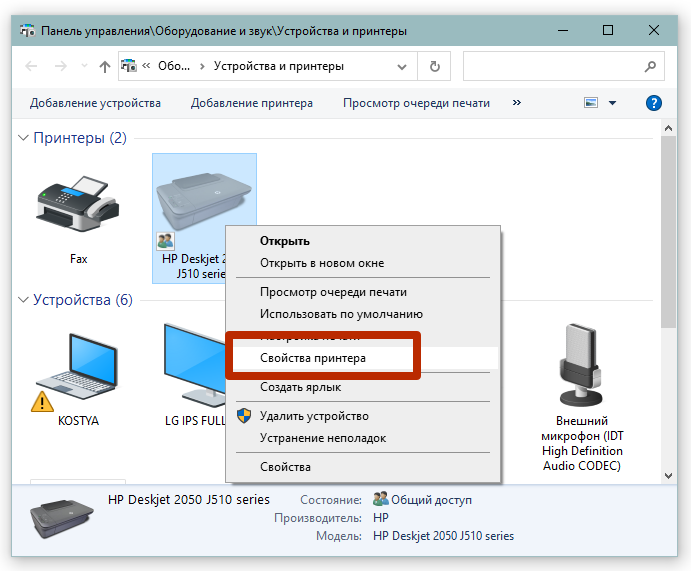
Task: Choose Создать ярлык
Action: (x=300, y=387)
